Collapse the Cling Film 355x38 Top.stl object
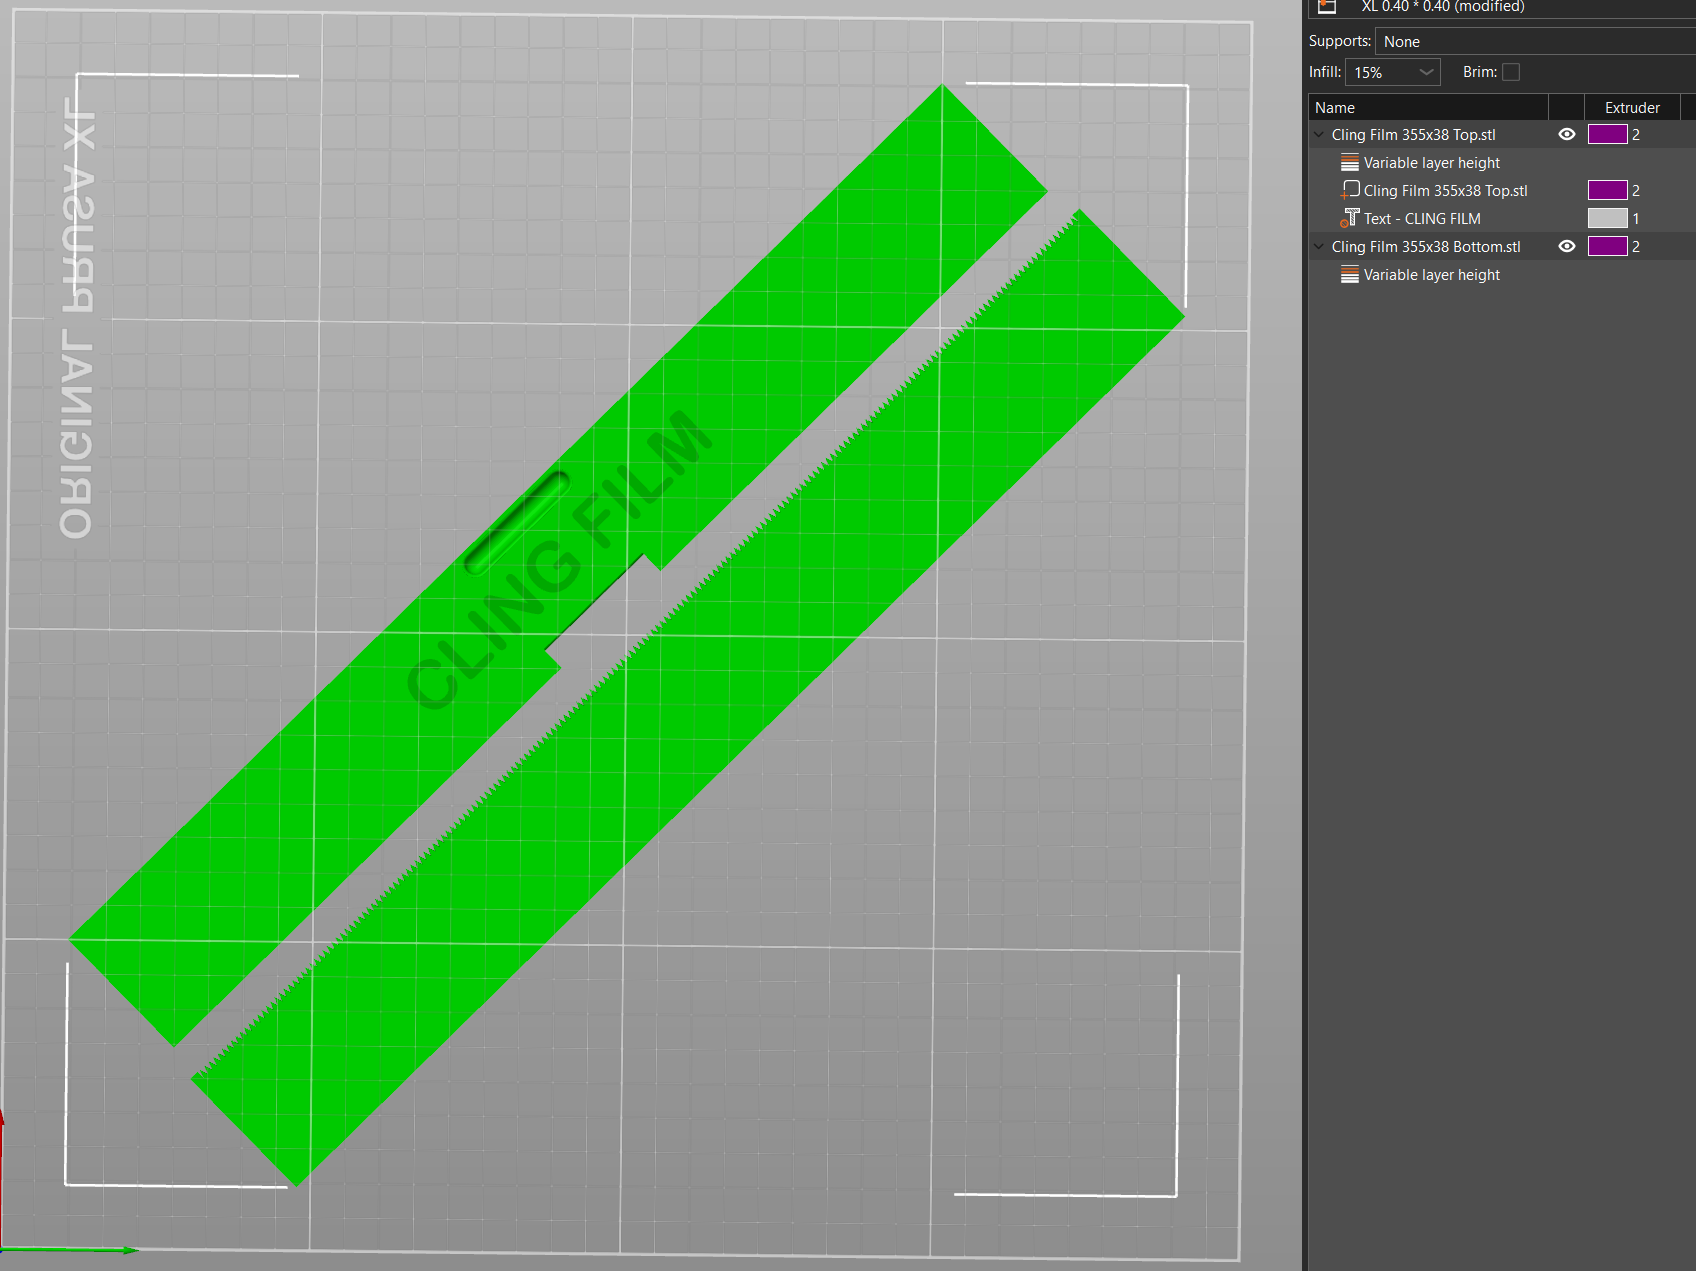Screen dimensions: 1696x1271 coord(1319,135)
